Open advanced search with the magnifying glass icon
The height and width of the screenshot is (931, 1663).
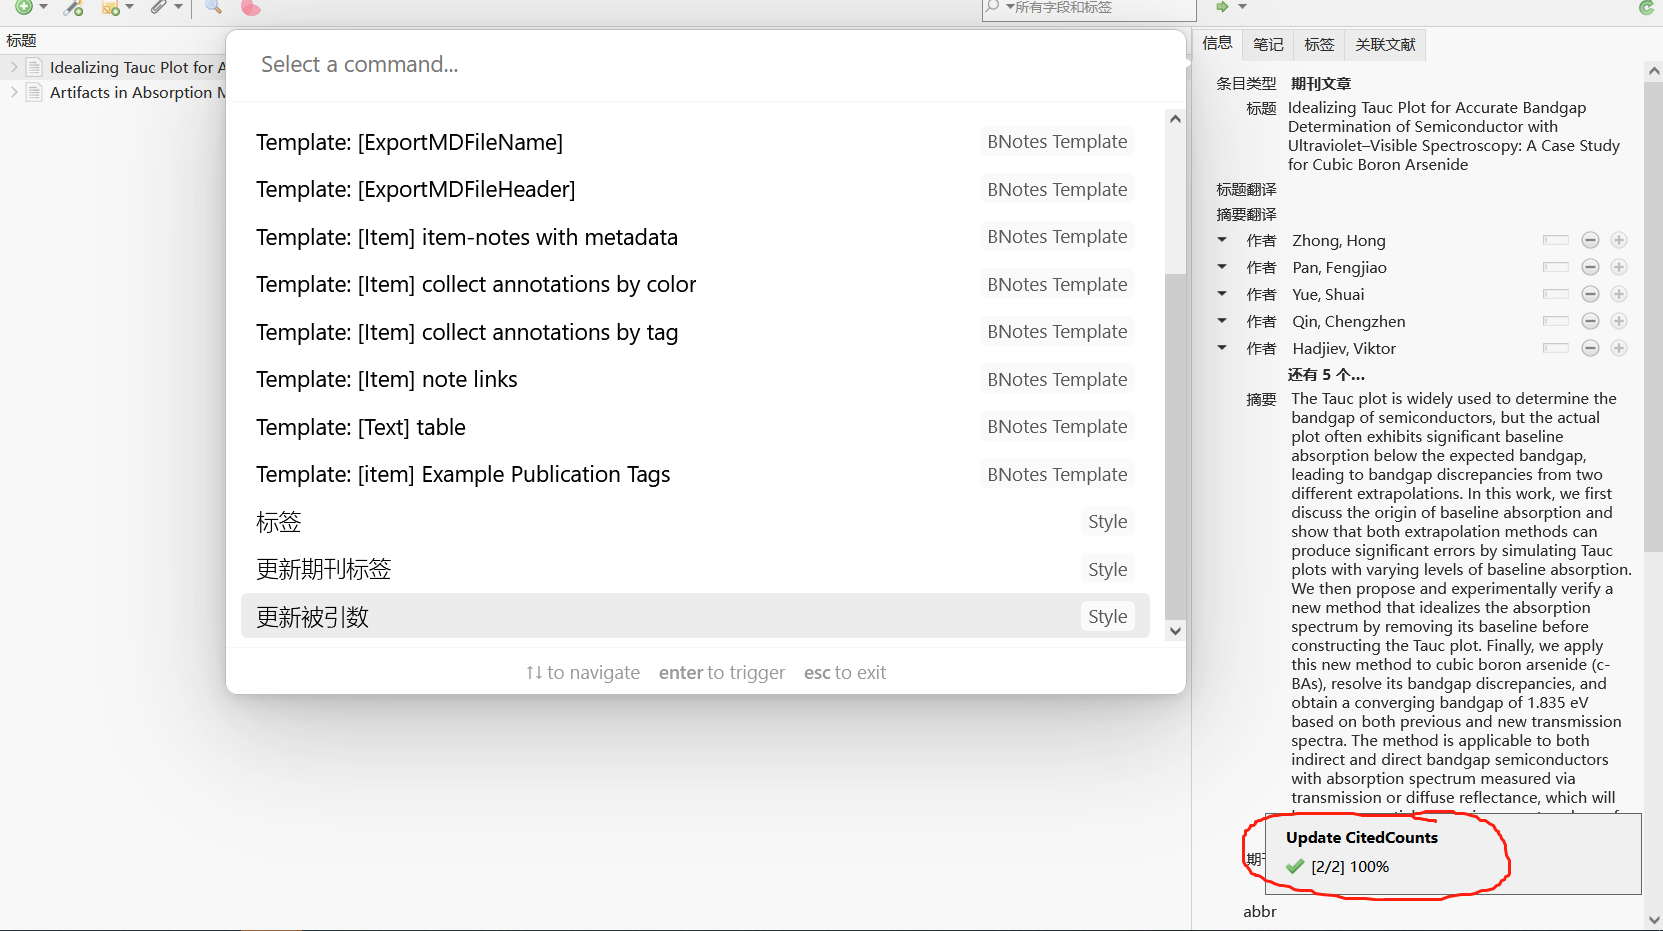[x=211, y=8]
